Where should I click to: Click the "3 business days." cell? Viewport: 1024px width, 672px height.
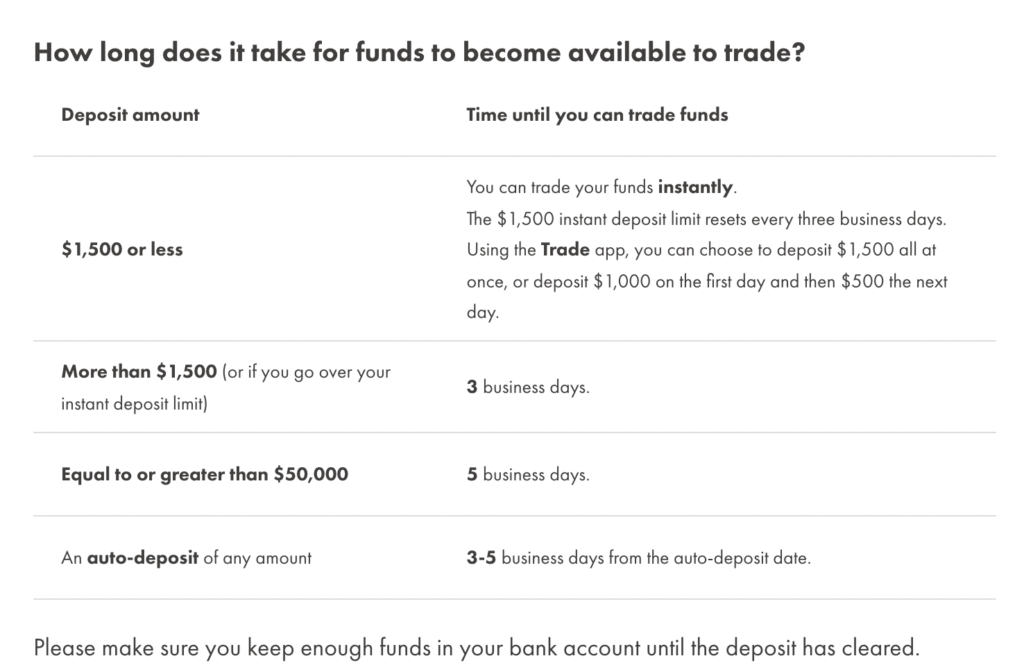528,387
